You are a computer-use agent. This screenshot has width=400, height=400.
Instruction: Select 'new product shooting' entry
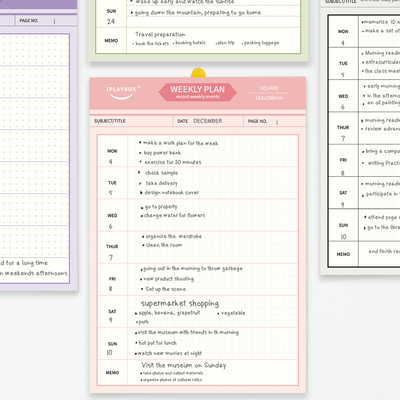[x=169, y=279]
